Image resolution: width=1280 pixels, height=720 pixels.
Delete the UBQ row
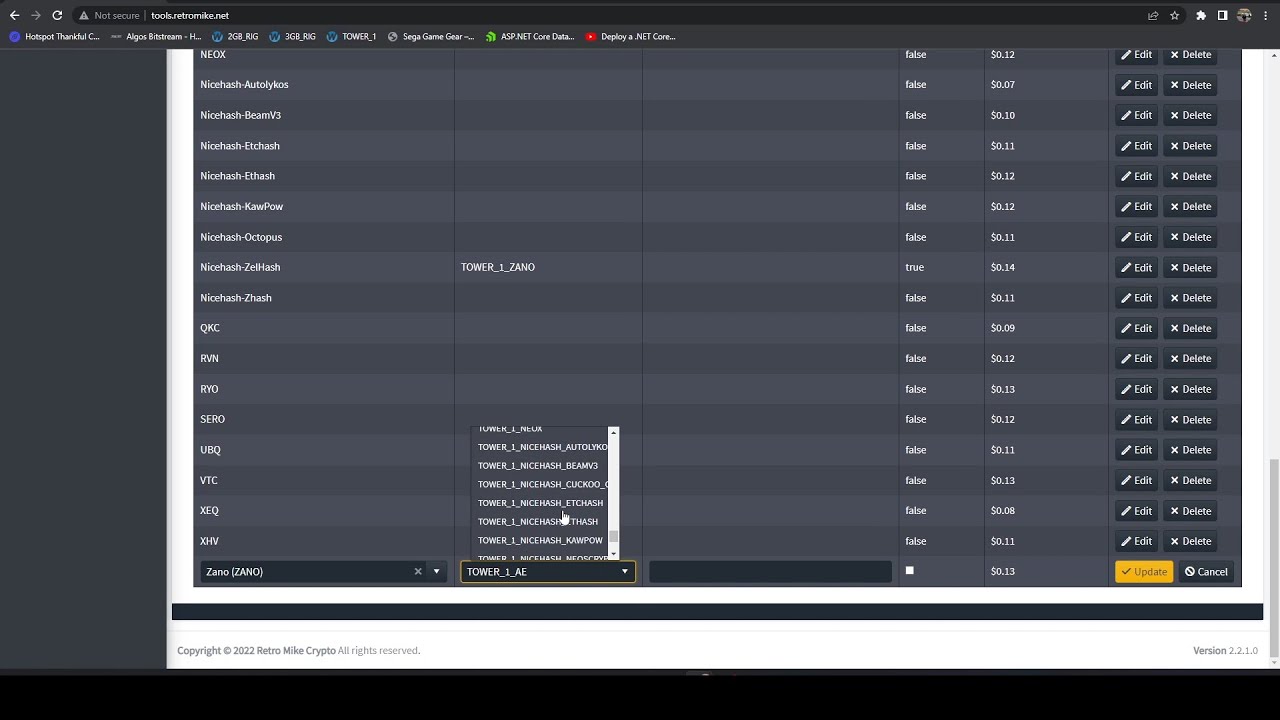tap(1190, 450)
